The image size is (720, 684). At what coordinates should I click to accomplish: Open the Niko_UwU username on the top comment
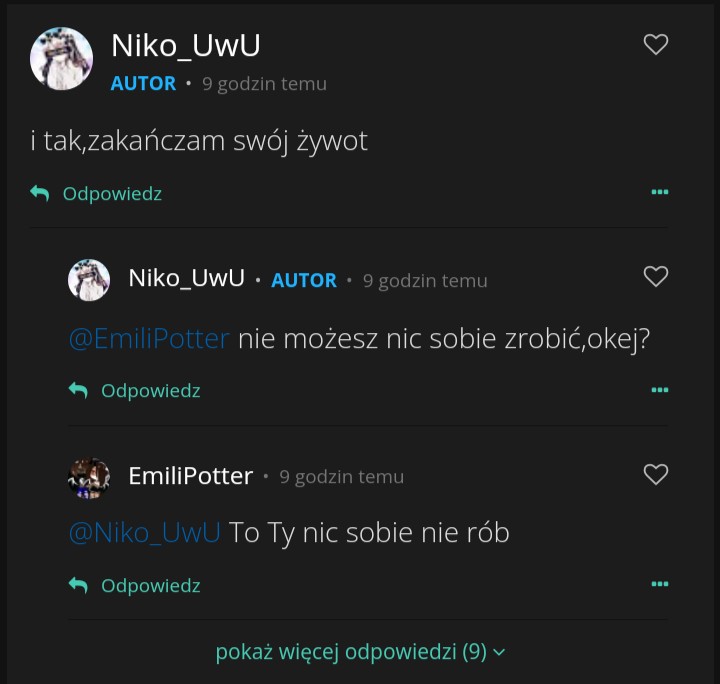pyautogui.click(x=185, y=46)
